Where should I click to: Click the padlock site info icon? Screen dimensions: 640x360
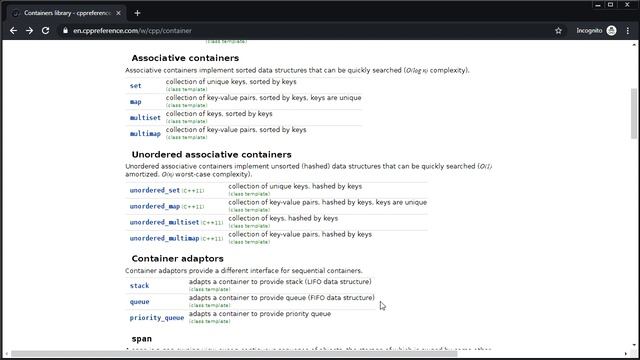tap(65, 31)
